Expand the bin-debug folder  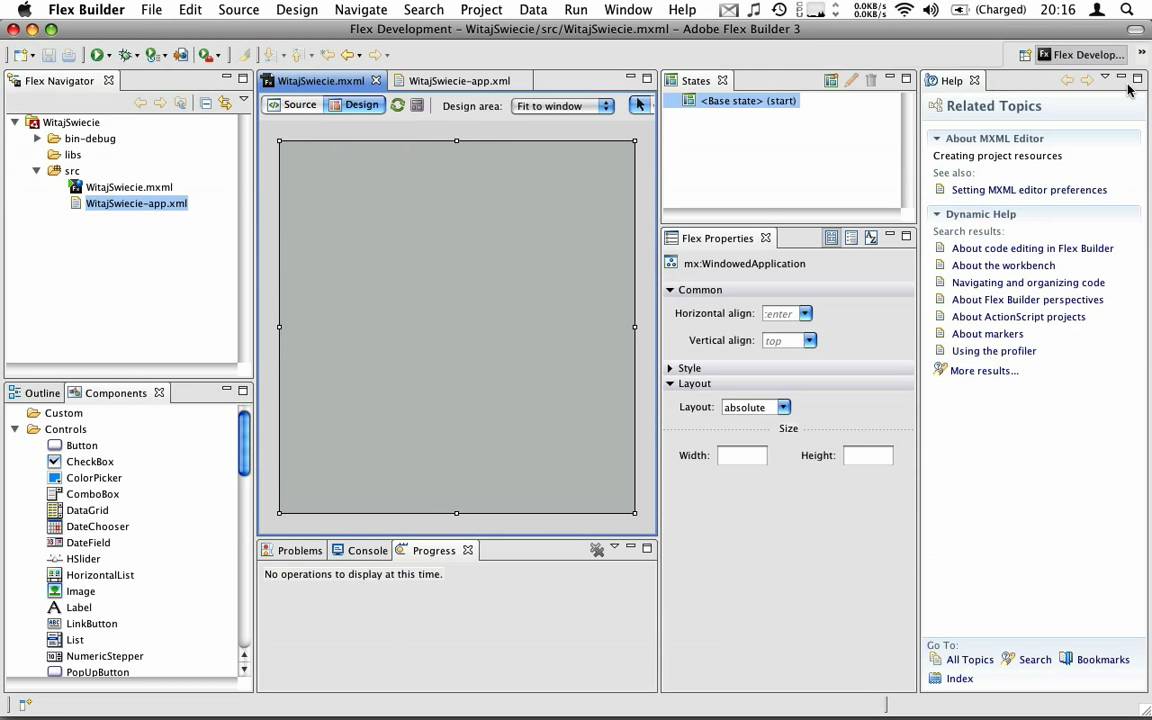(x=37, y=138)
